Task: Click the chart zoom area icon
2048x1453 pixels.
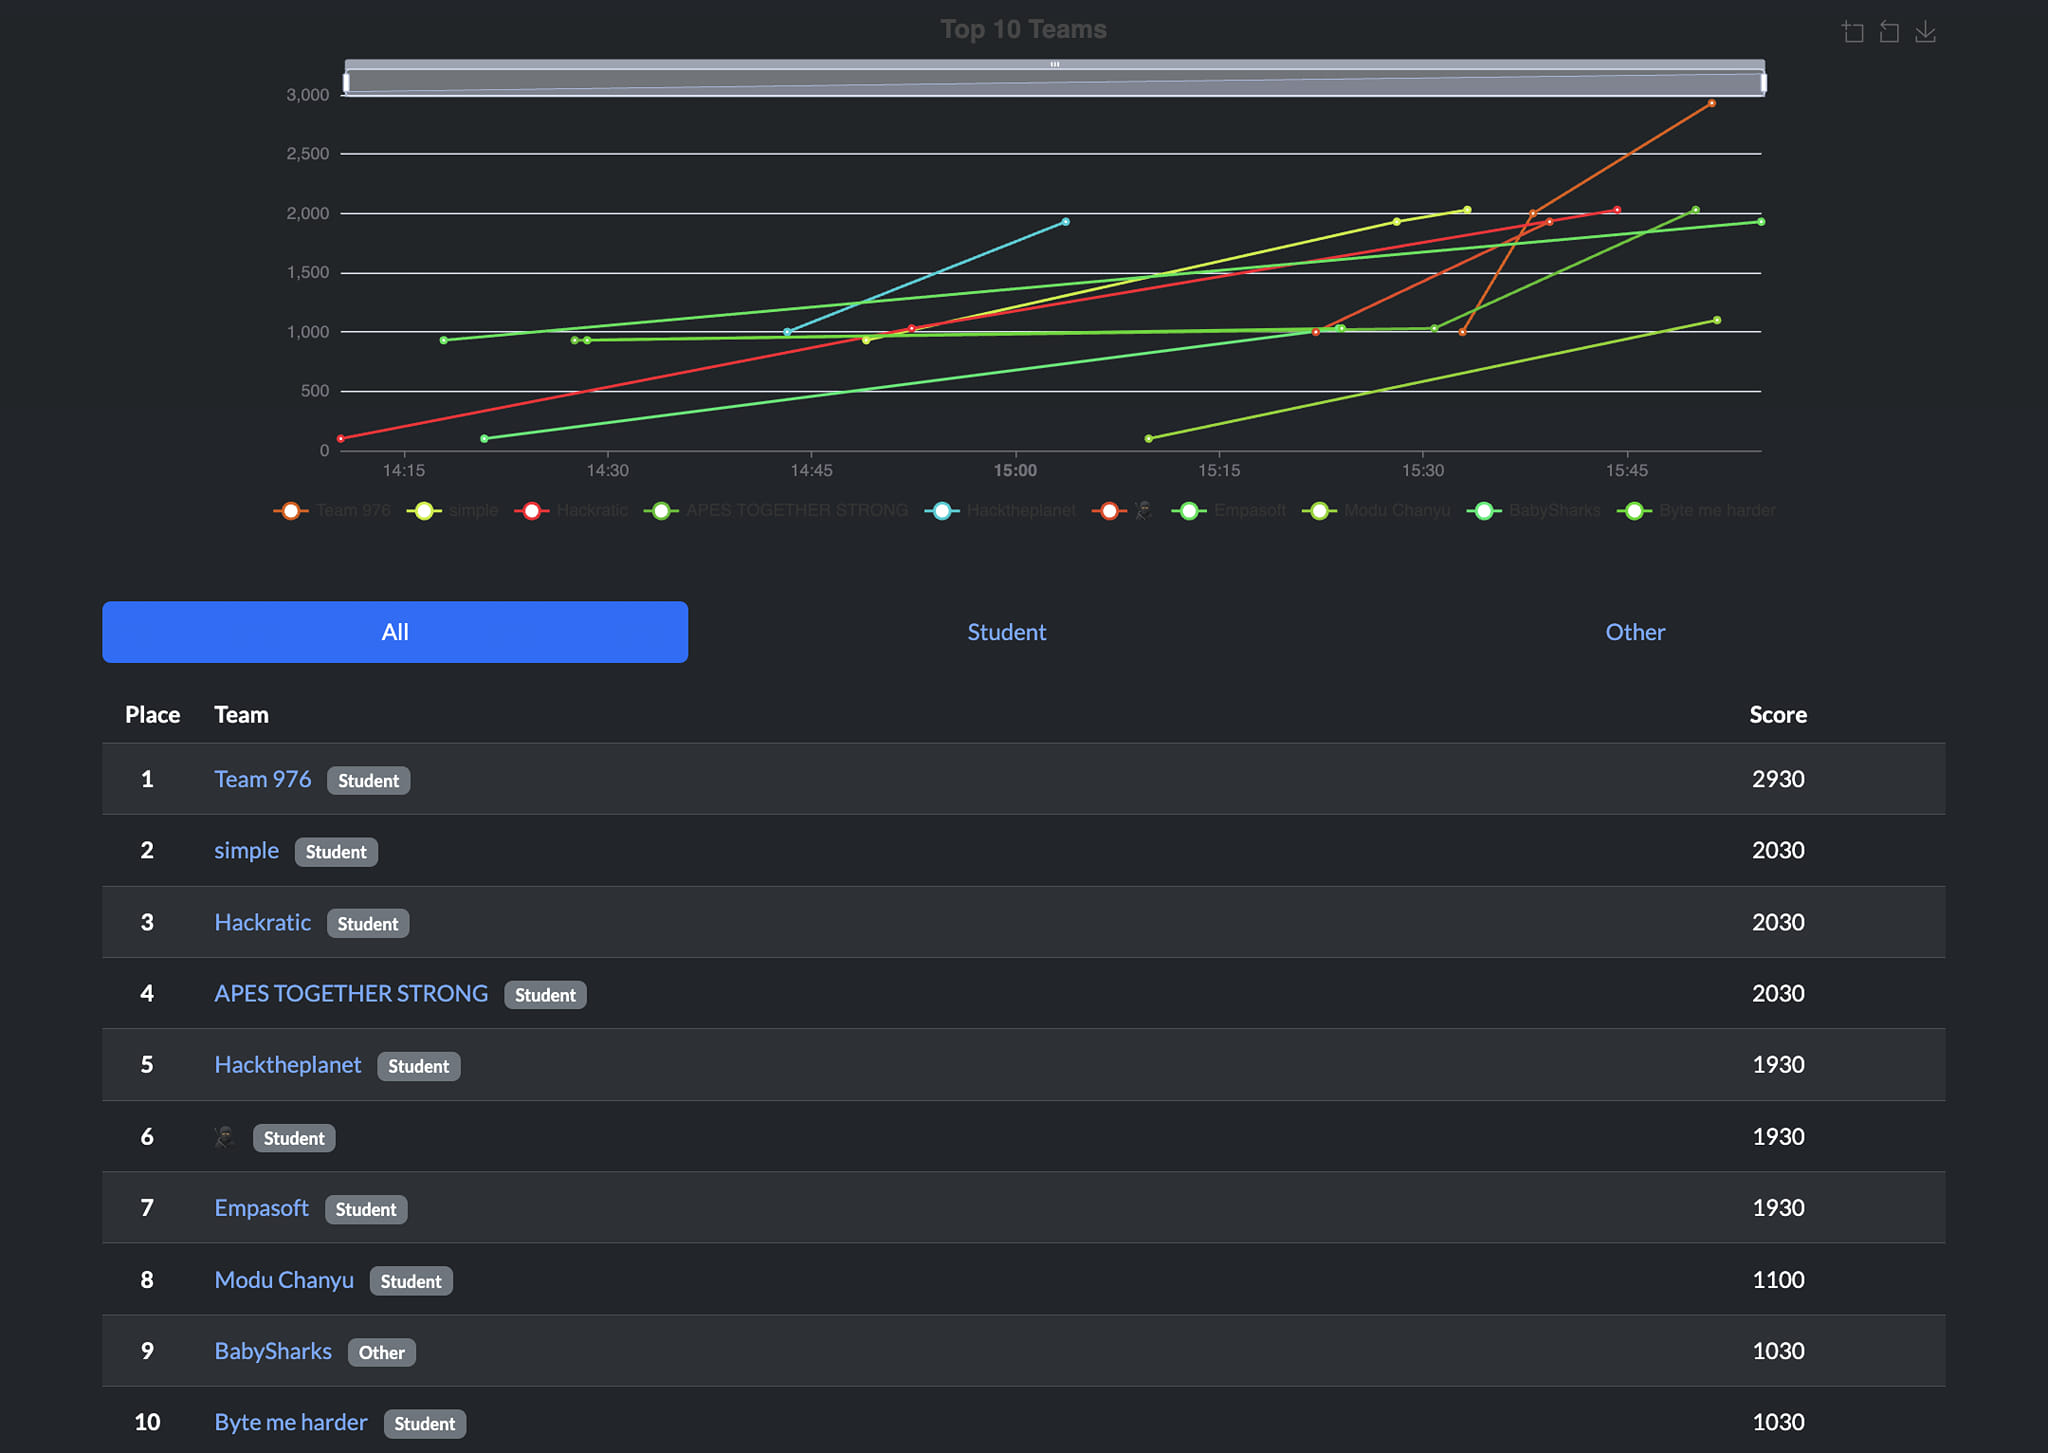Action: [1853, 33]
